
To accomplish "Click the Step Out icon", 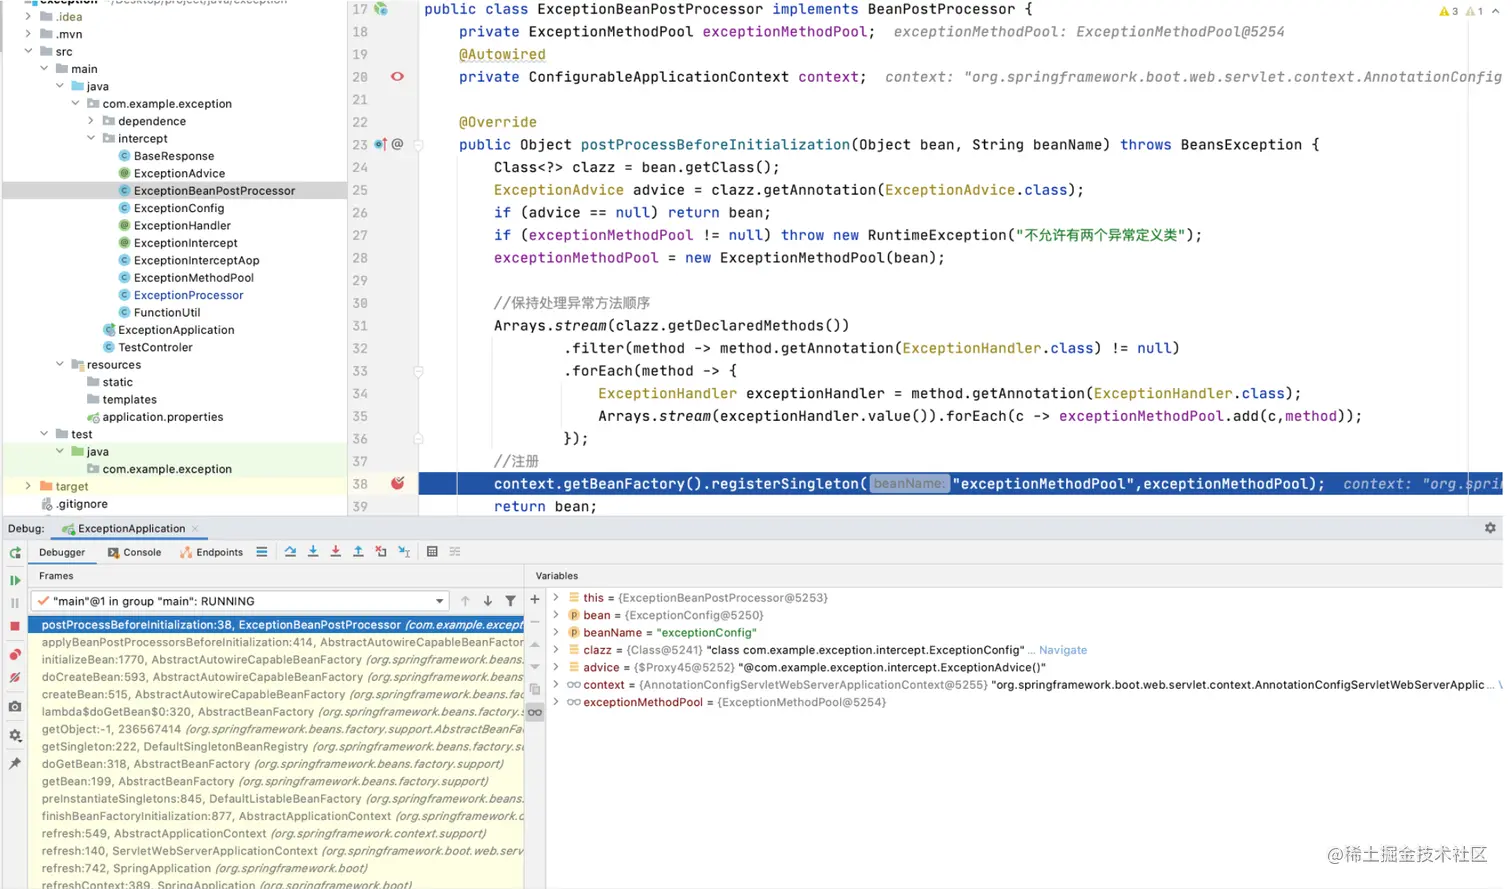I will tap(358, 552).
